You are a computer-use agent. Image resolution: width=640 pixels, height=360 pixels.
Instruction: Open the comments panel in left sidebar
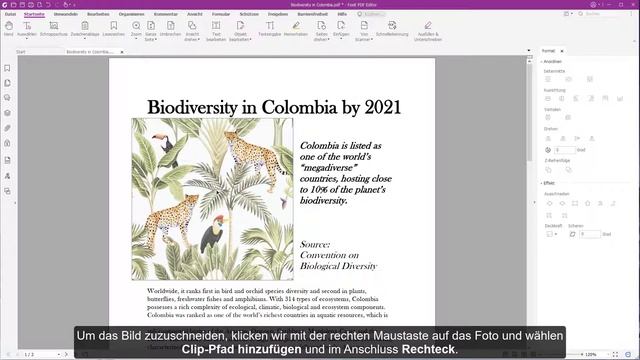pos(7,98)
